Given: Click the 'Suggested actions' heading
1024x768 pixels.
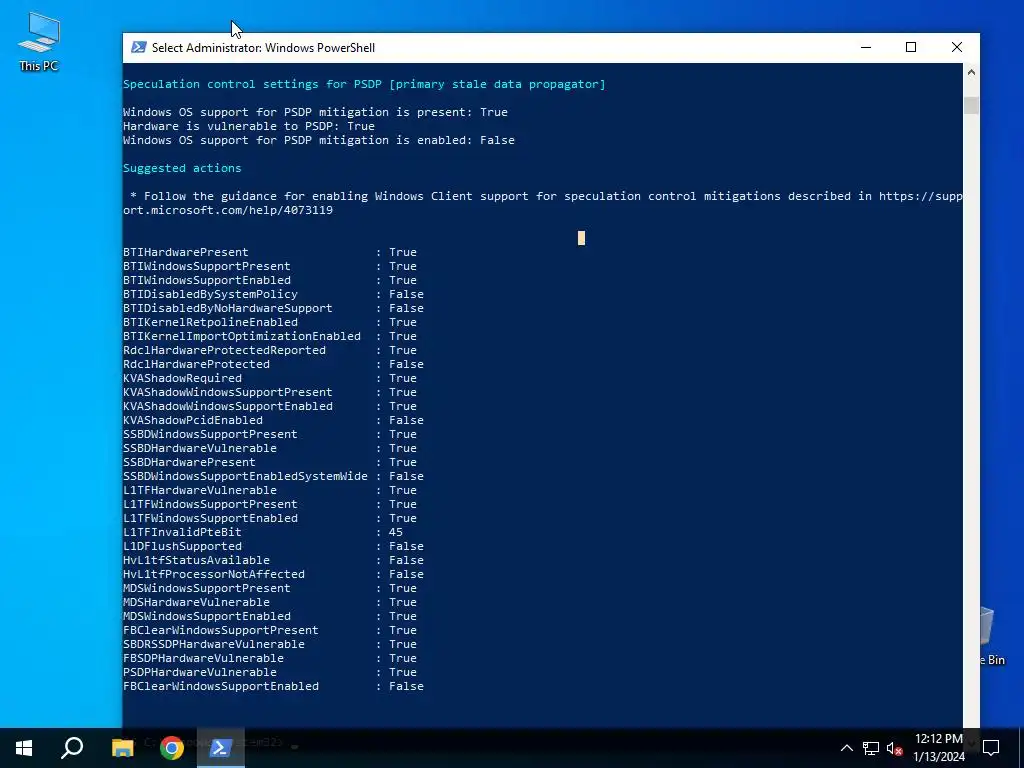Looking at the screenshot, I should [x=182, y=168].
